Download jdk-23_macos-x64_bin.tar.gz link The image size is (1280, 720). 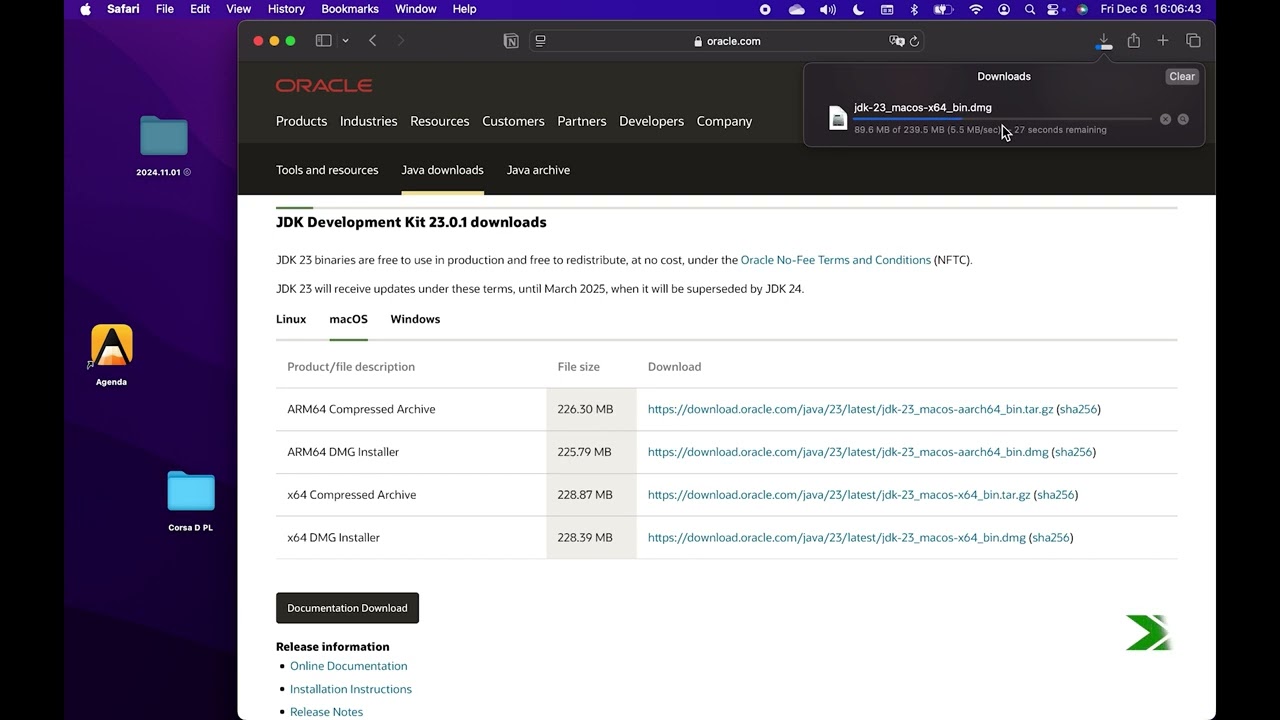point(839,495)
